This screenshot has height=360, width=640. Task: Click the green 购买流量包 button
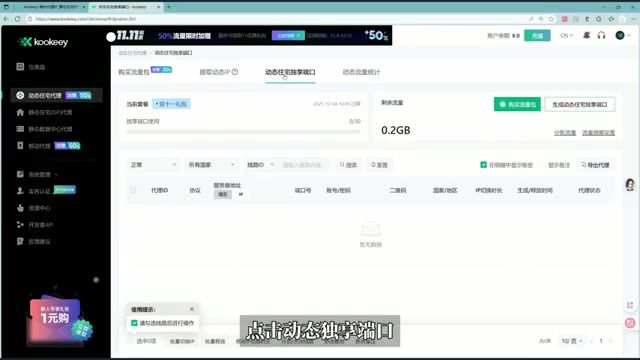[x=517, y=104]
